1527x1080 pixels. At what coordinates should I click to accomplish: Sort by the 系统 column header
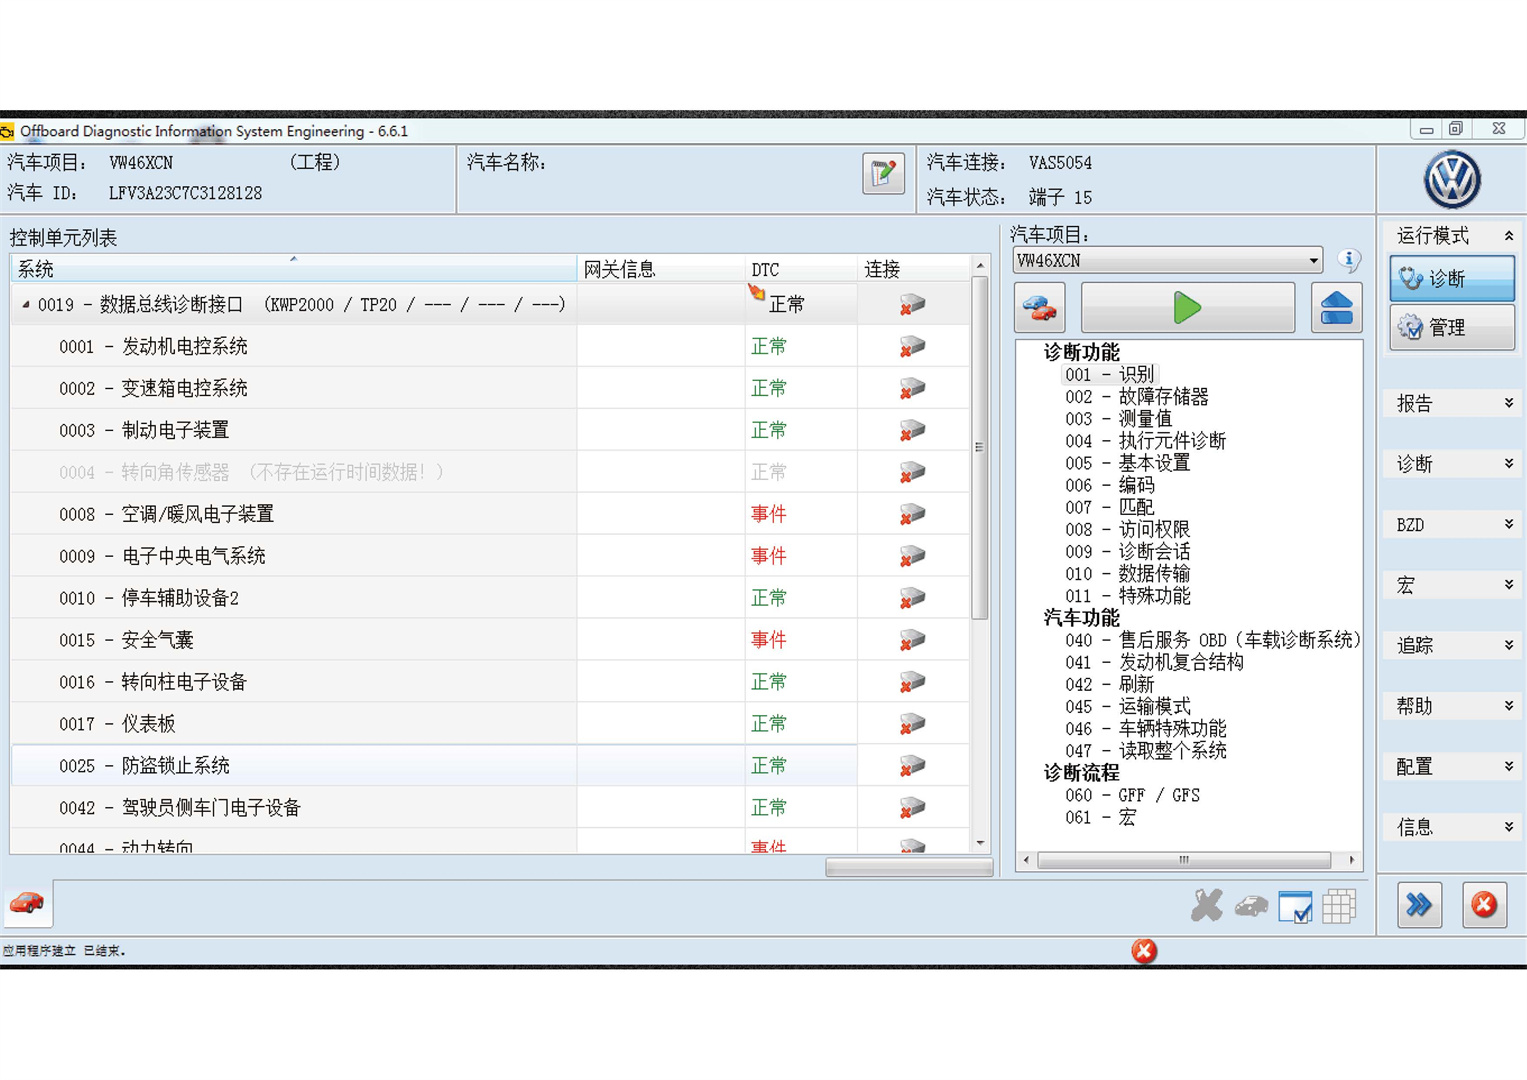click(x=293, y=269)
